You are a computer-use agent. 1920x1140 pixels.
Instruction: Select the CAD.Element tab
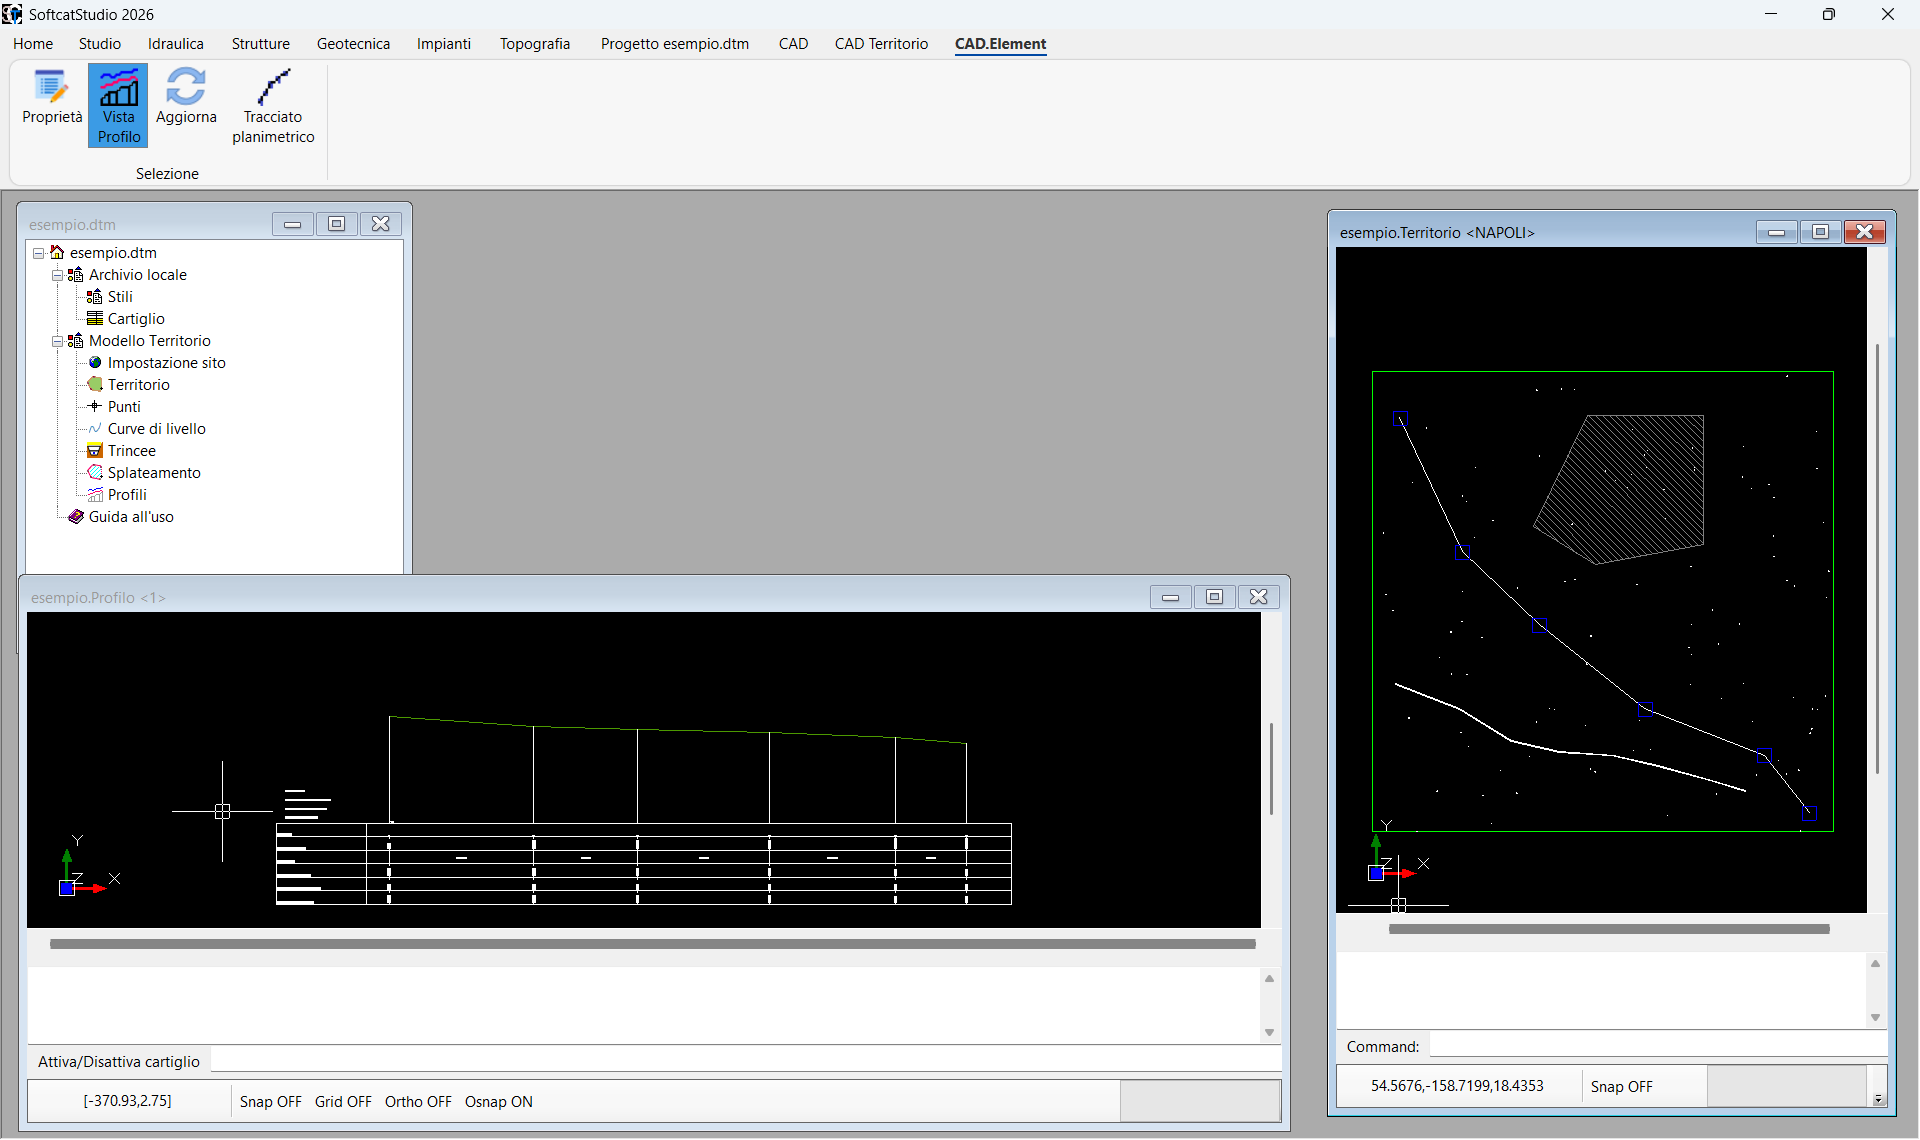1001,44
